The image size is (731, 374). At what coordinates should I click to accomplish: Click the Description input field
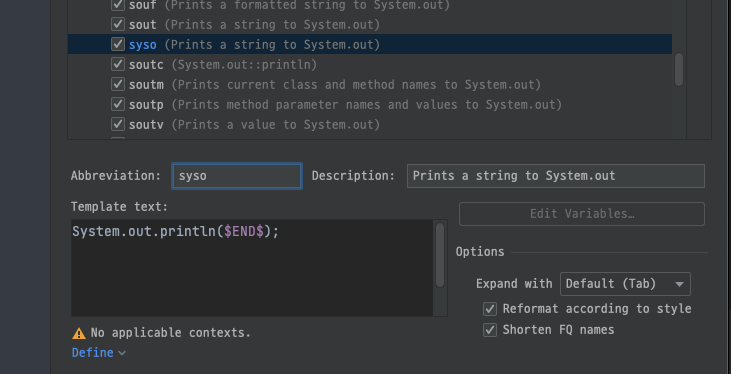556,176
